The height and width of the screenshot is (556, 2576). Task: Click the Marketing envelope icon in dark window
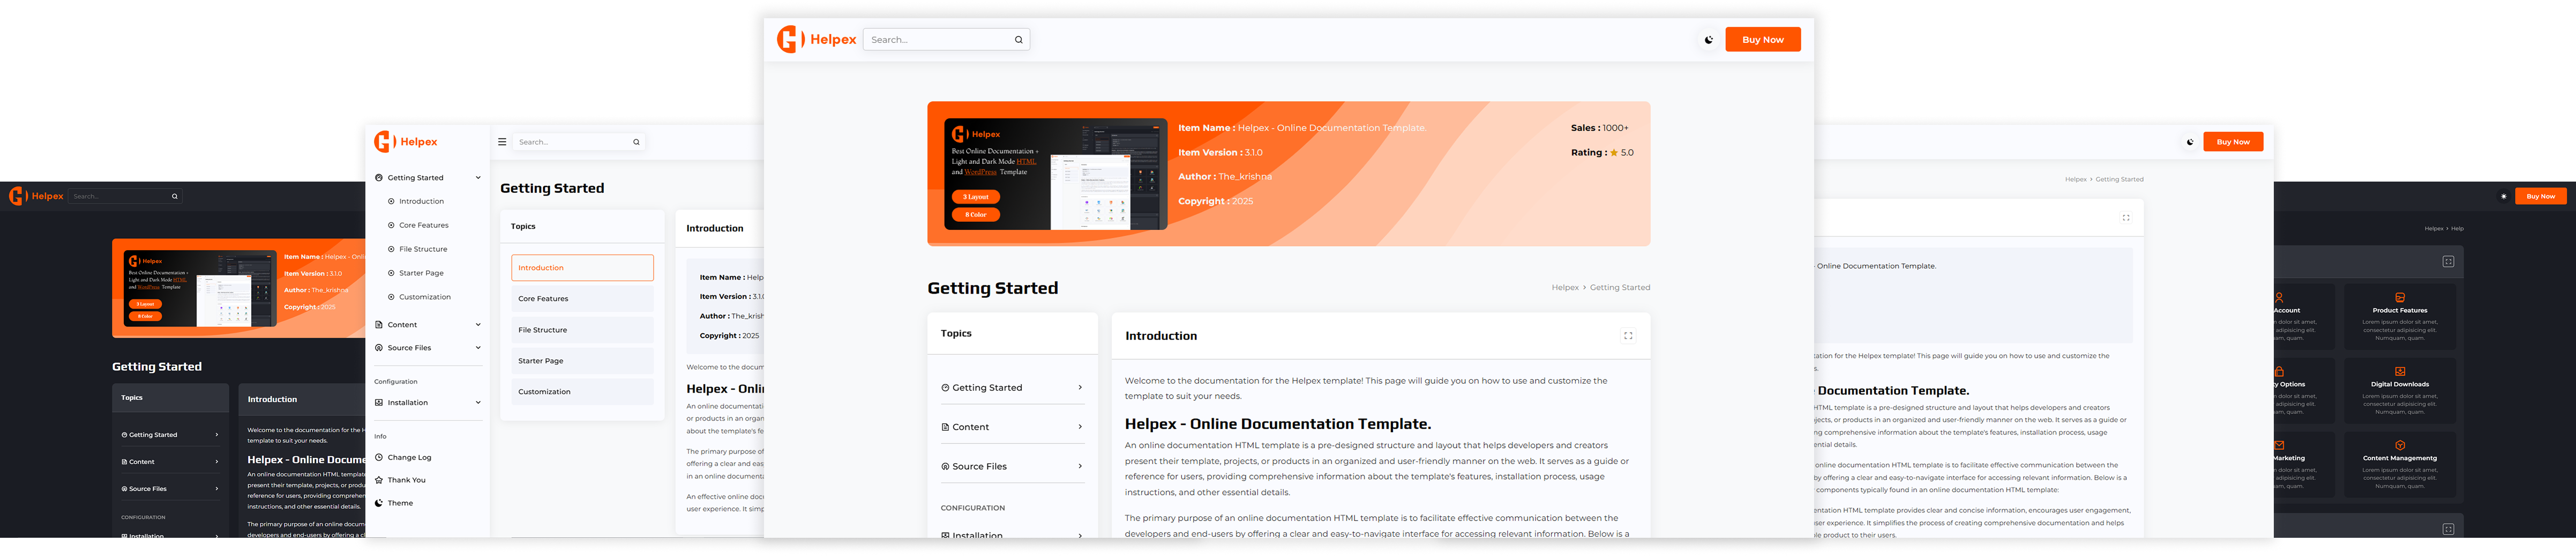tap(2279, 445)
